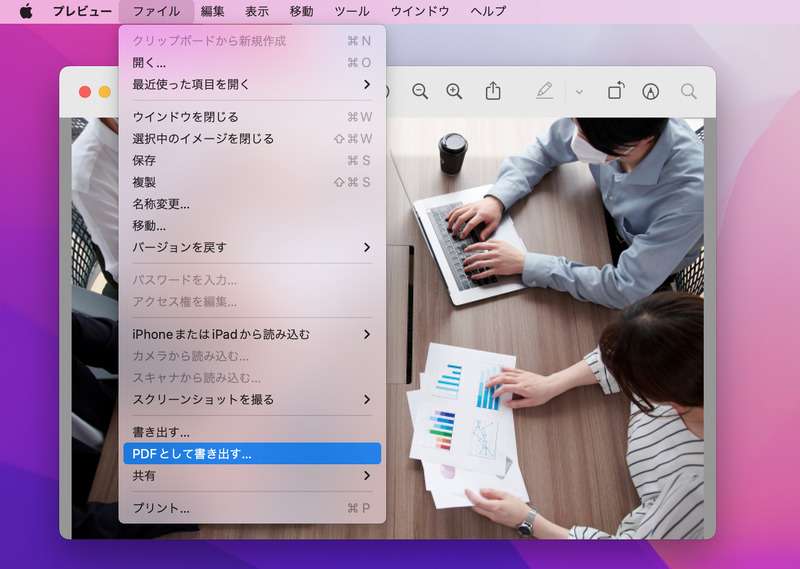Select 移動... in the file menu

[252, 226]
